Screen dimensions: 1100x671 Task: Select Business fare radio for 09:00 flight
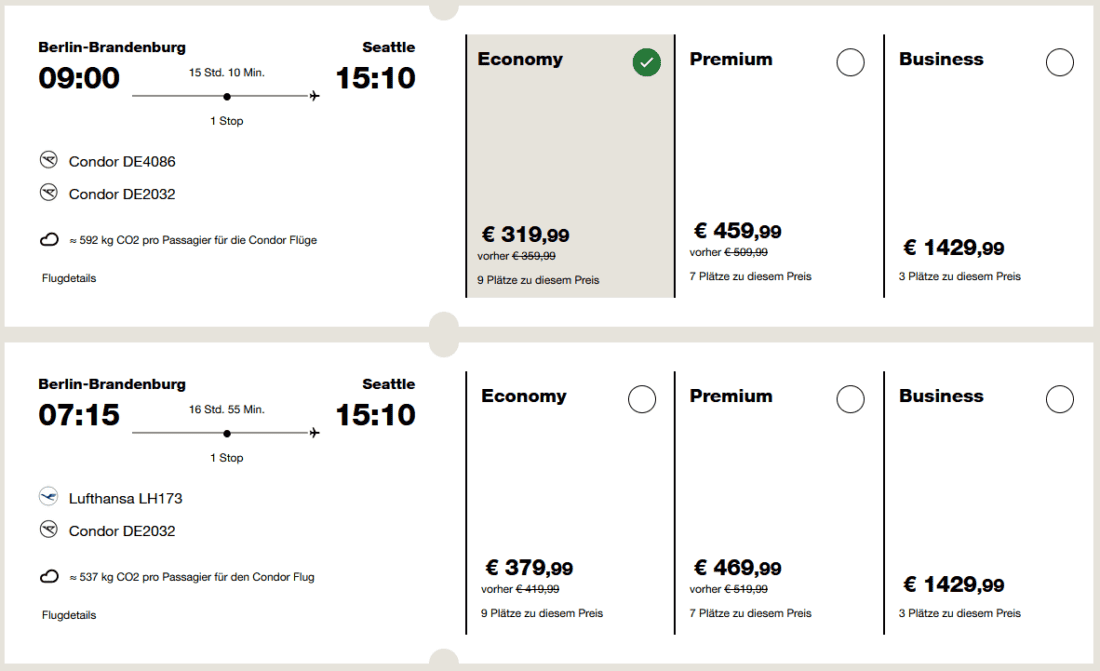click(1059, 63)
